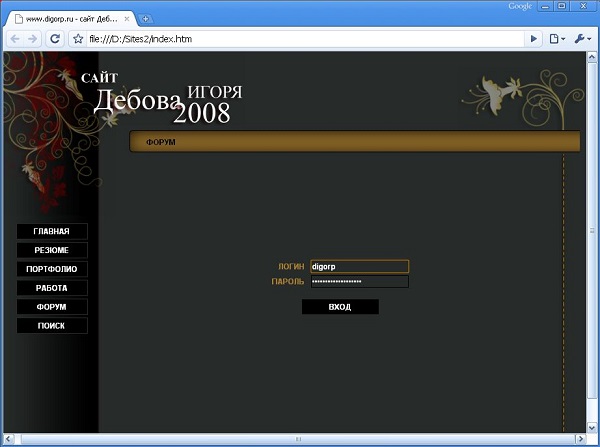600x447 pixels.
Task: Open the ПОРТФОЛИО section
Action: pyautogui.click(x=51, y=269)
